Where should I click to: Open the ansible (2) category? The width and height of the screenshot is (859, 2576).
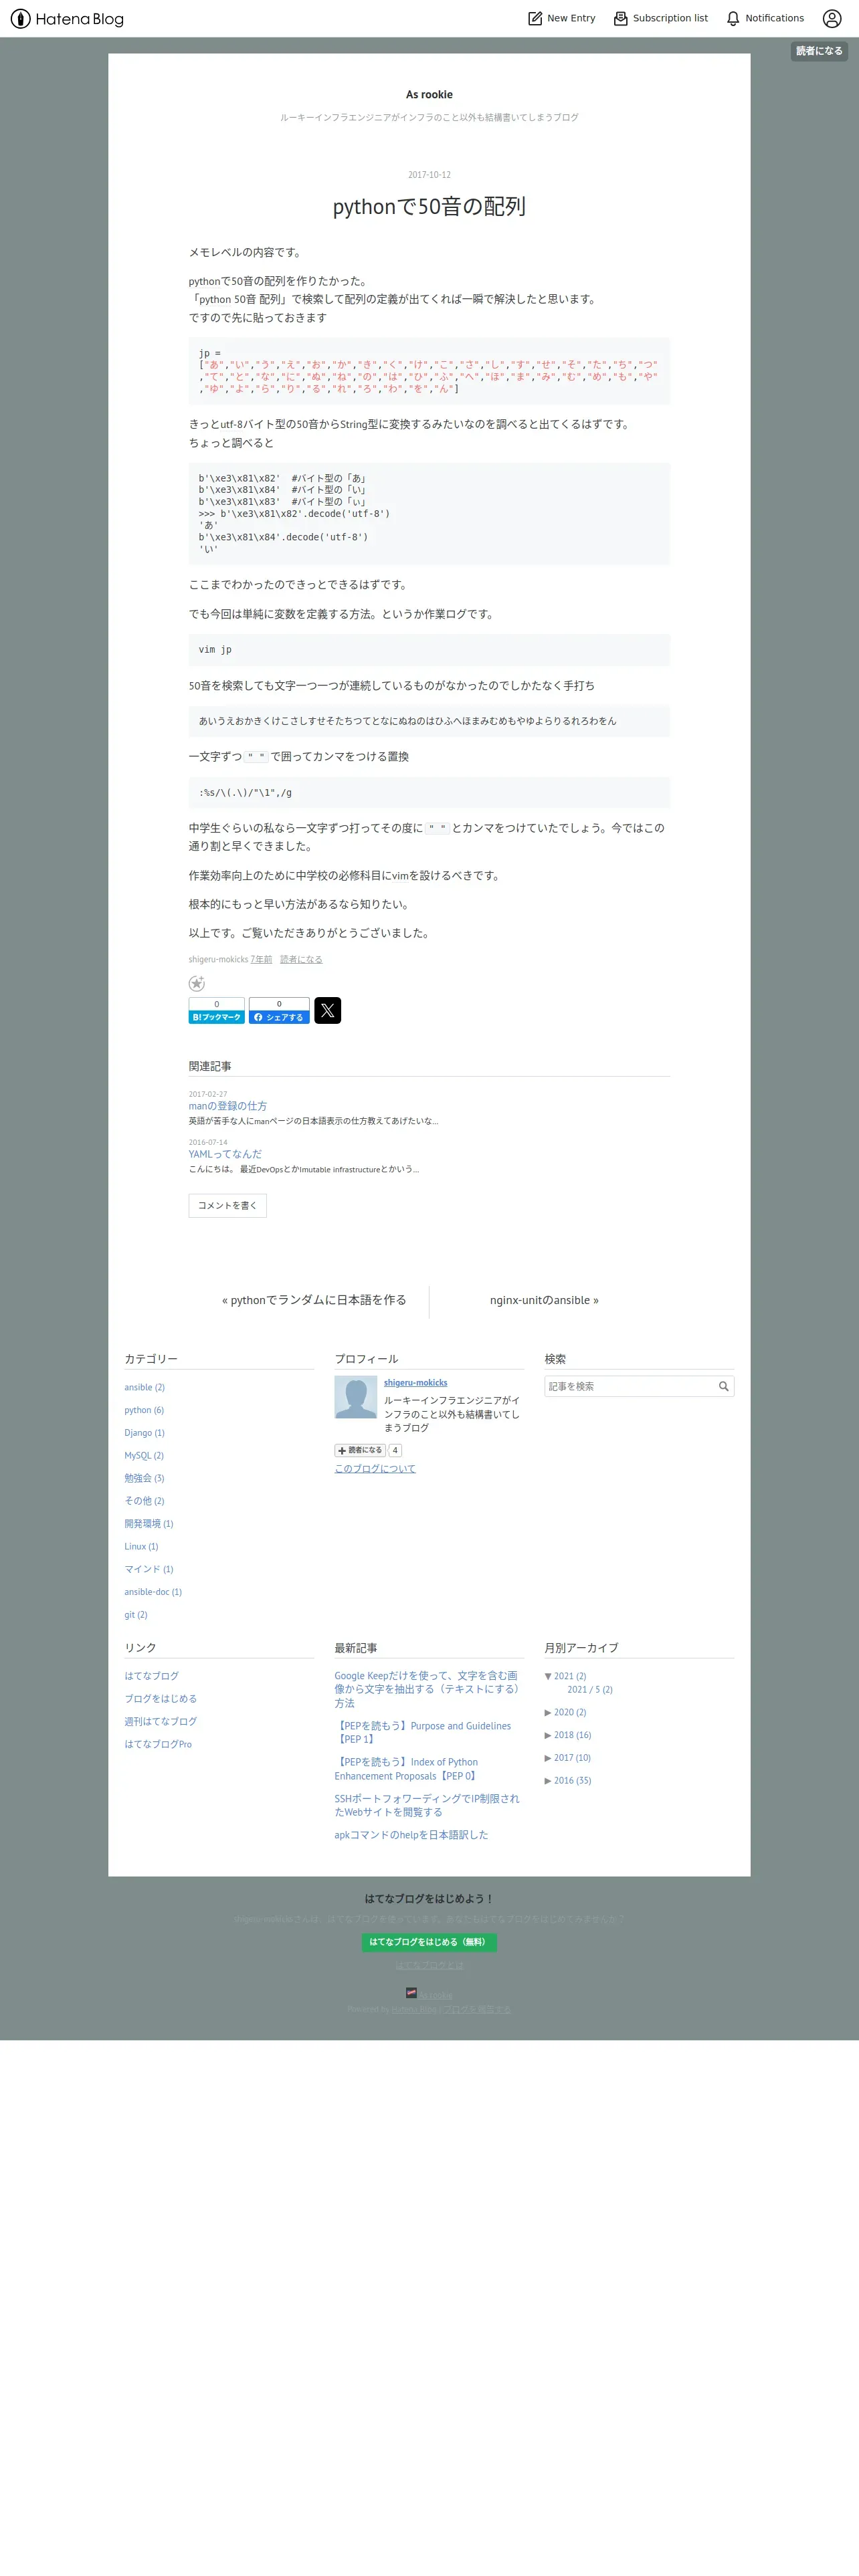click(x=144, y=1387)
